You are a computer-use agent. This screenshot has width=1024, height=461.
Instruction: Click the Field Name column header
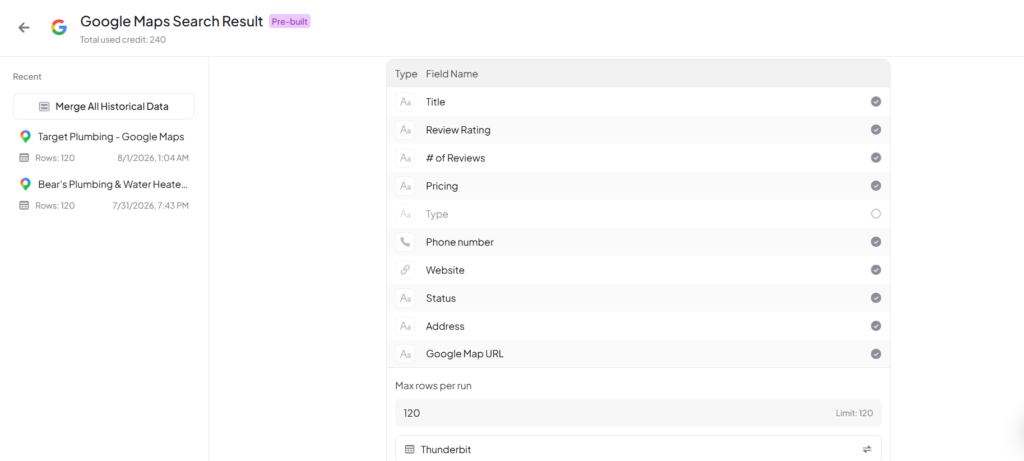tap(452, 74)
